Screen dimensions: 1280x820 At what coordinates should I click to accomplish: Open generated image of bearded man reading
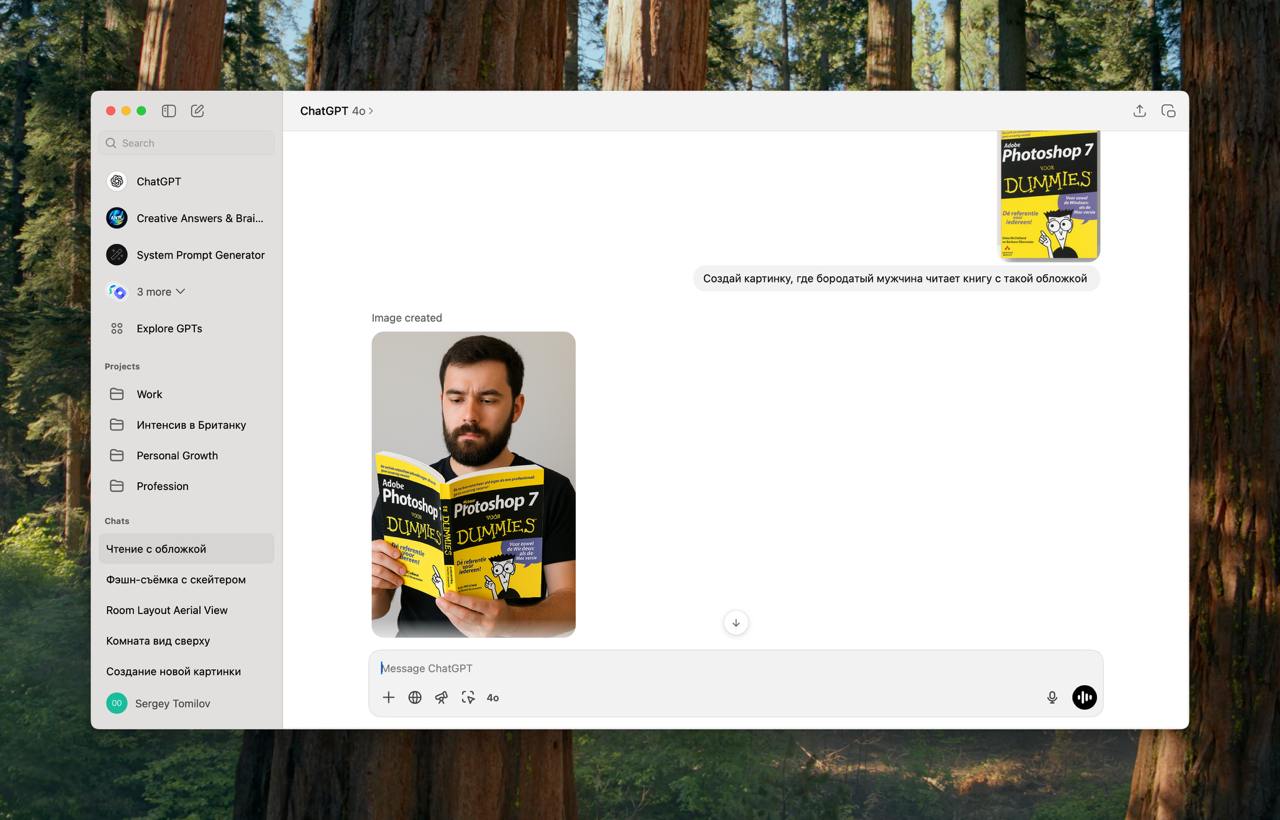coord(474,484)
